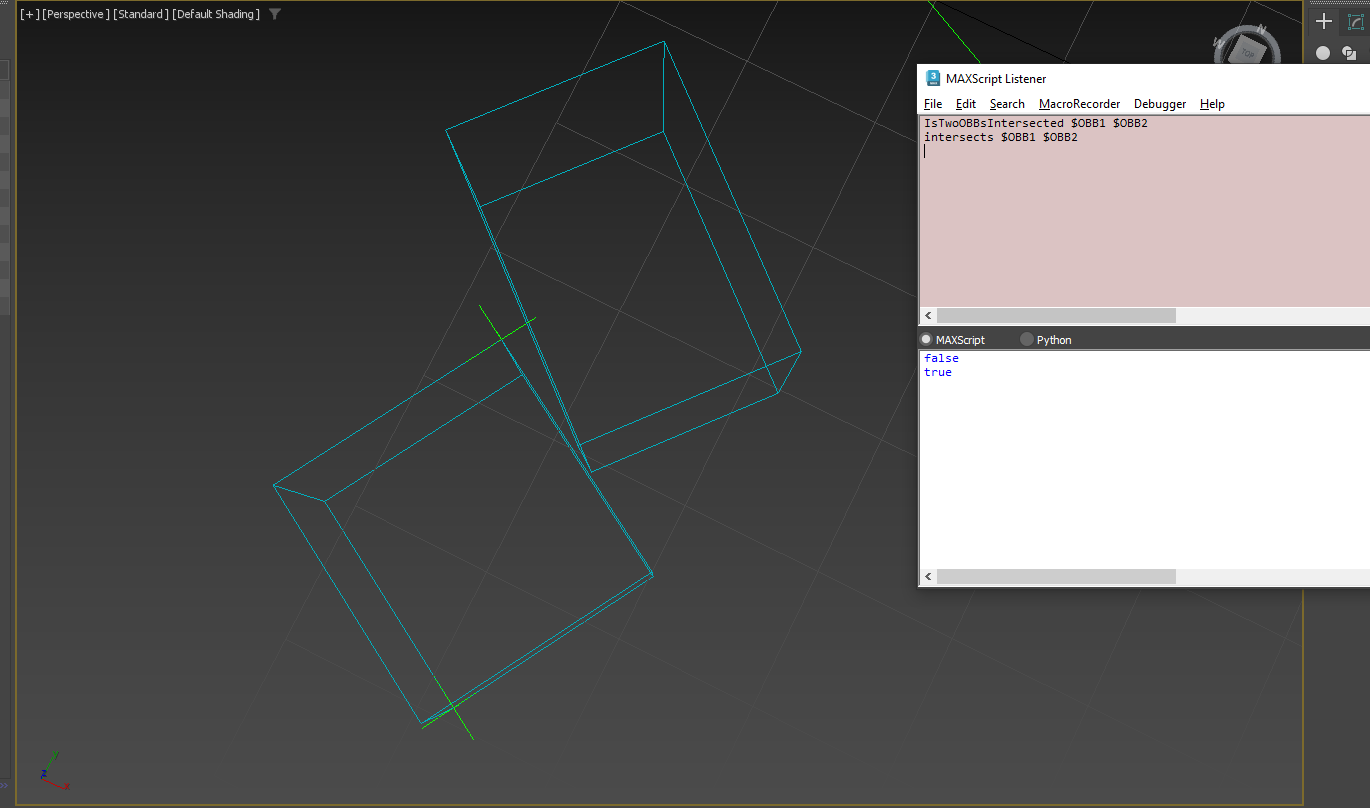Open the MacroRecorder menu

coord(1079,103)
